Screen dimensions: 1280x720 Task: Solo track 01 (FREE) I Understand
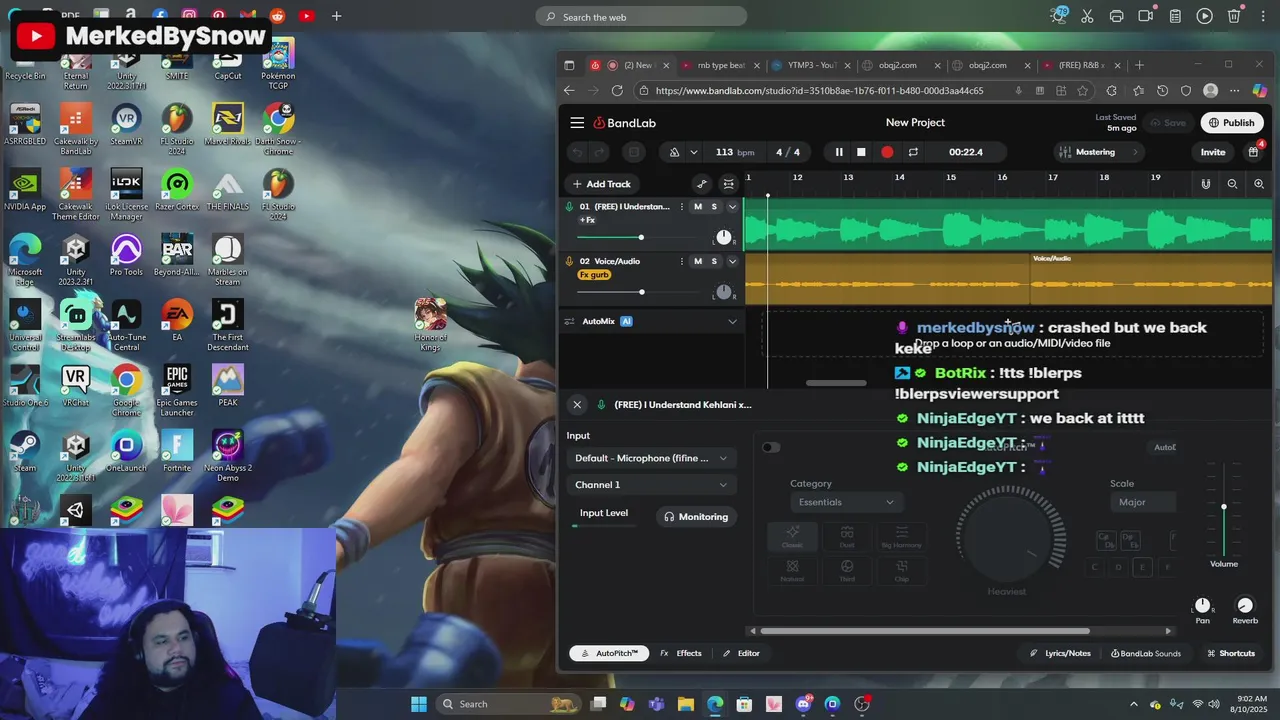(714, 207)
